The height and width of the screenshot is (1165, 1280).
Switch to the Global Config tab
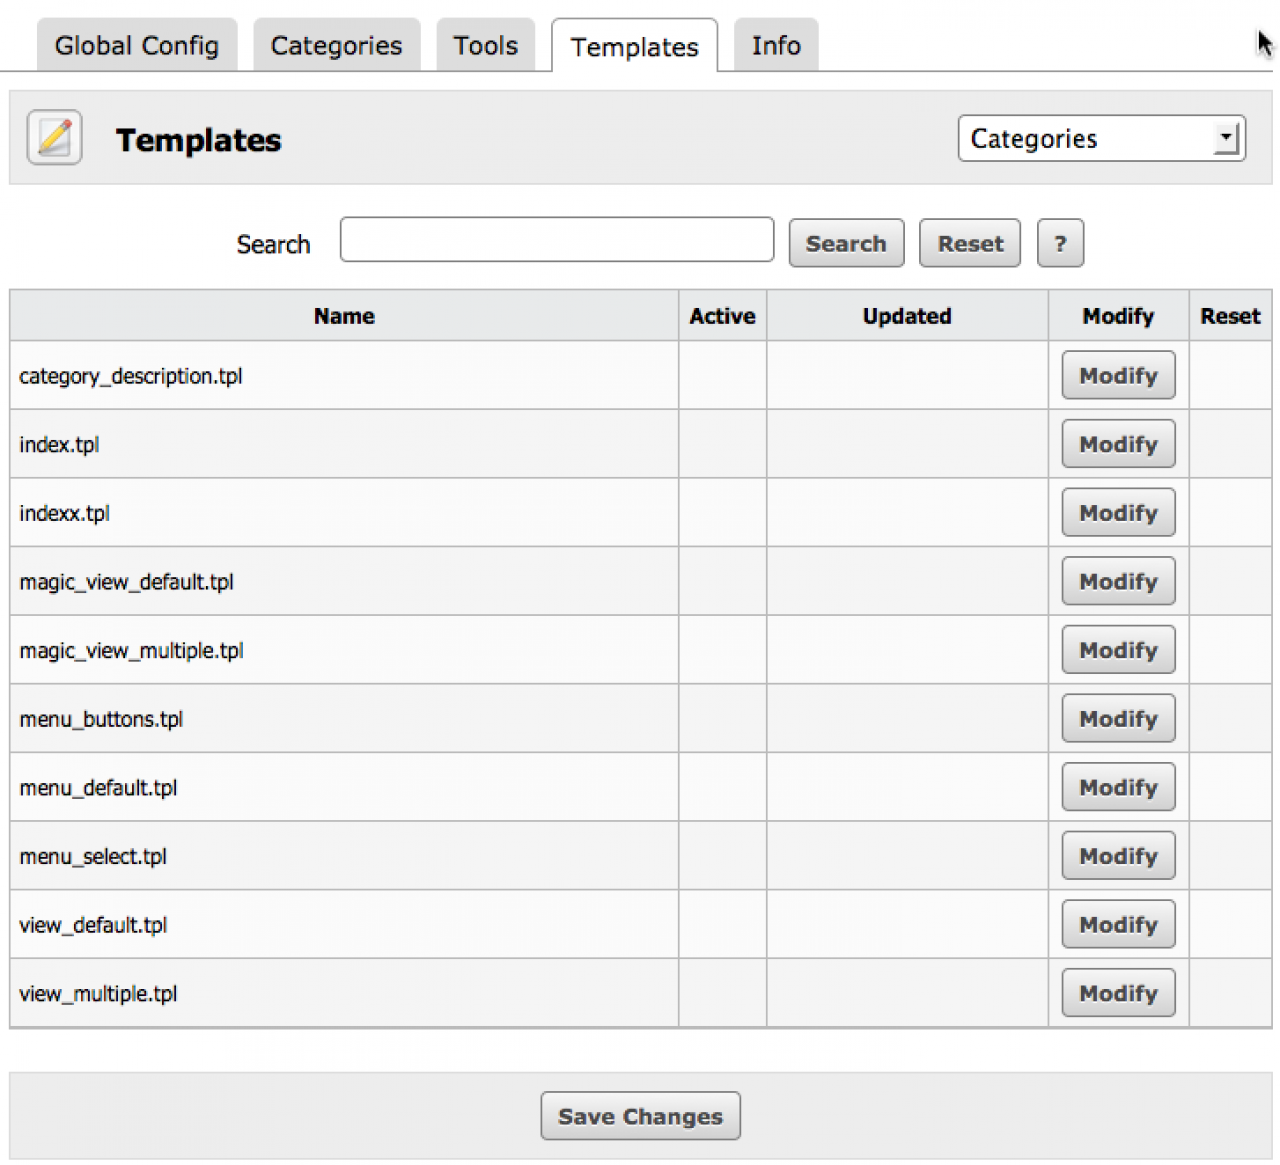[137, 46]
